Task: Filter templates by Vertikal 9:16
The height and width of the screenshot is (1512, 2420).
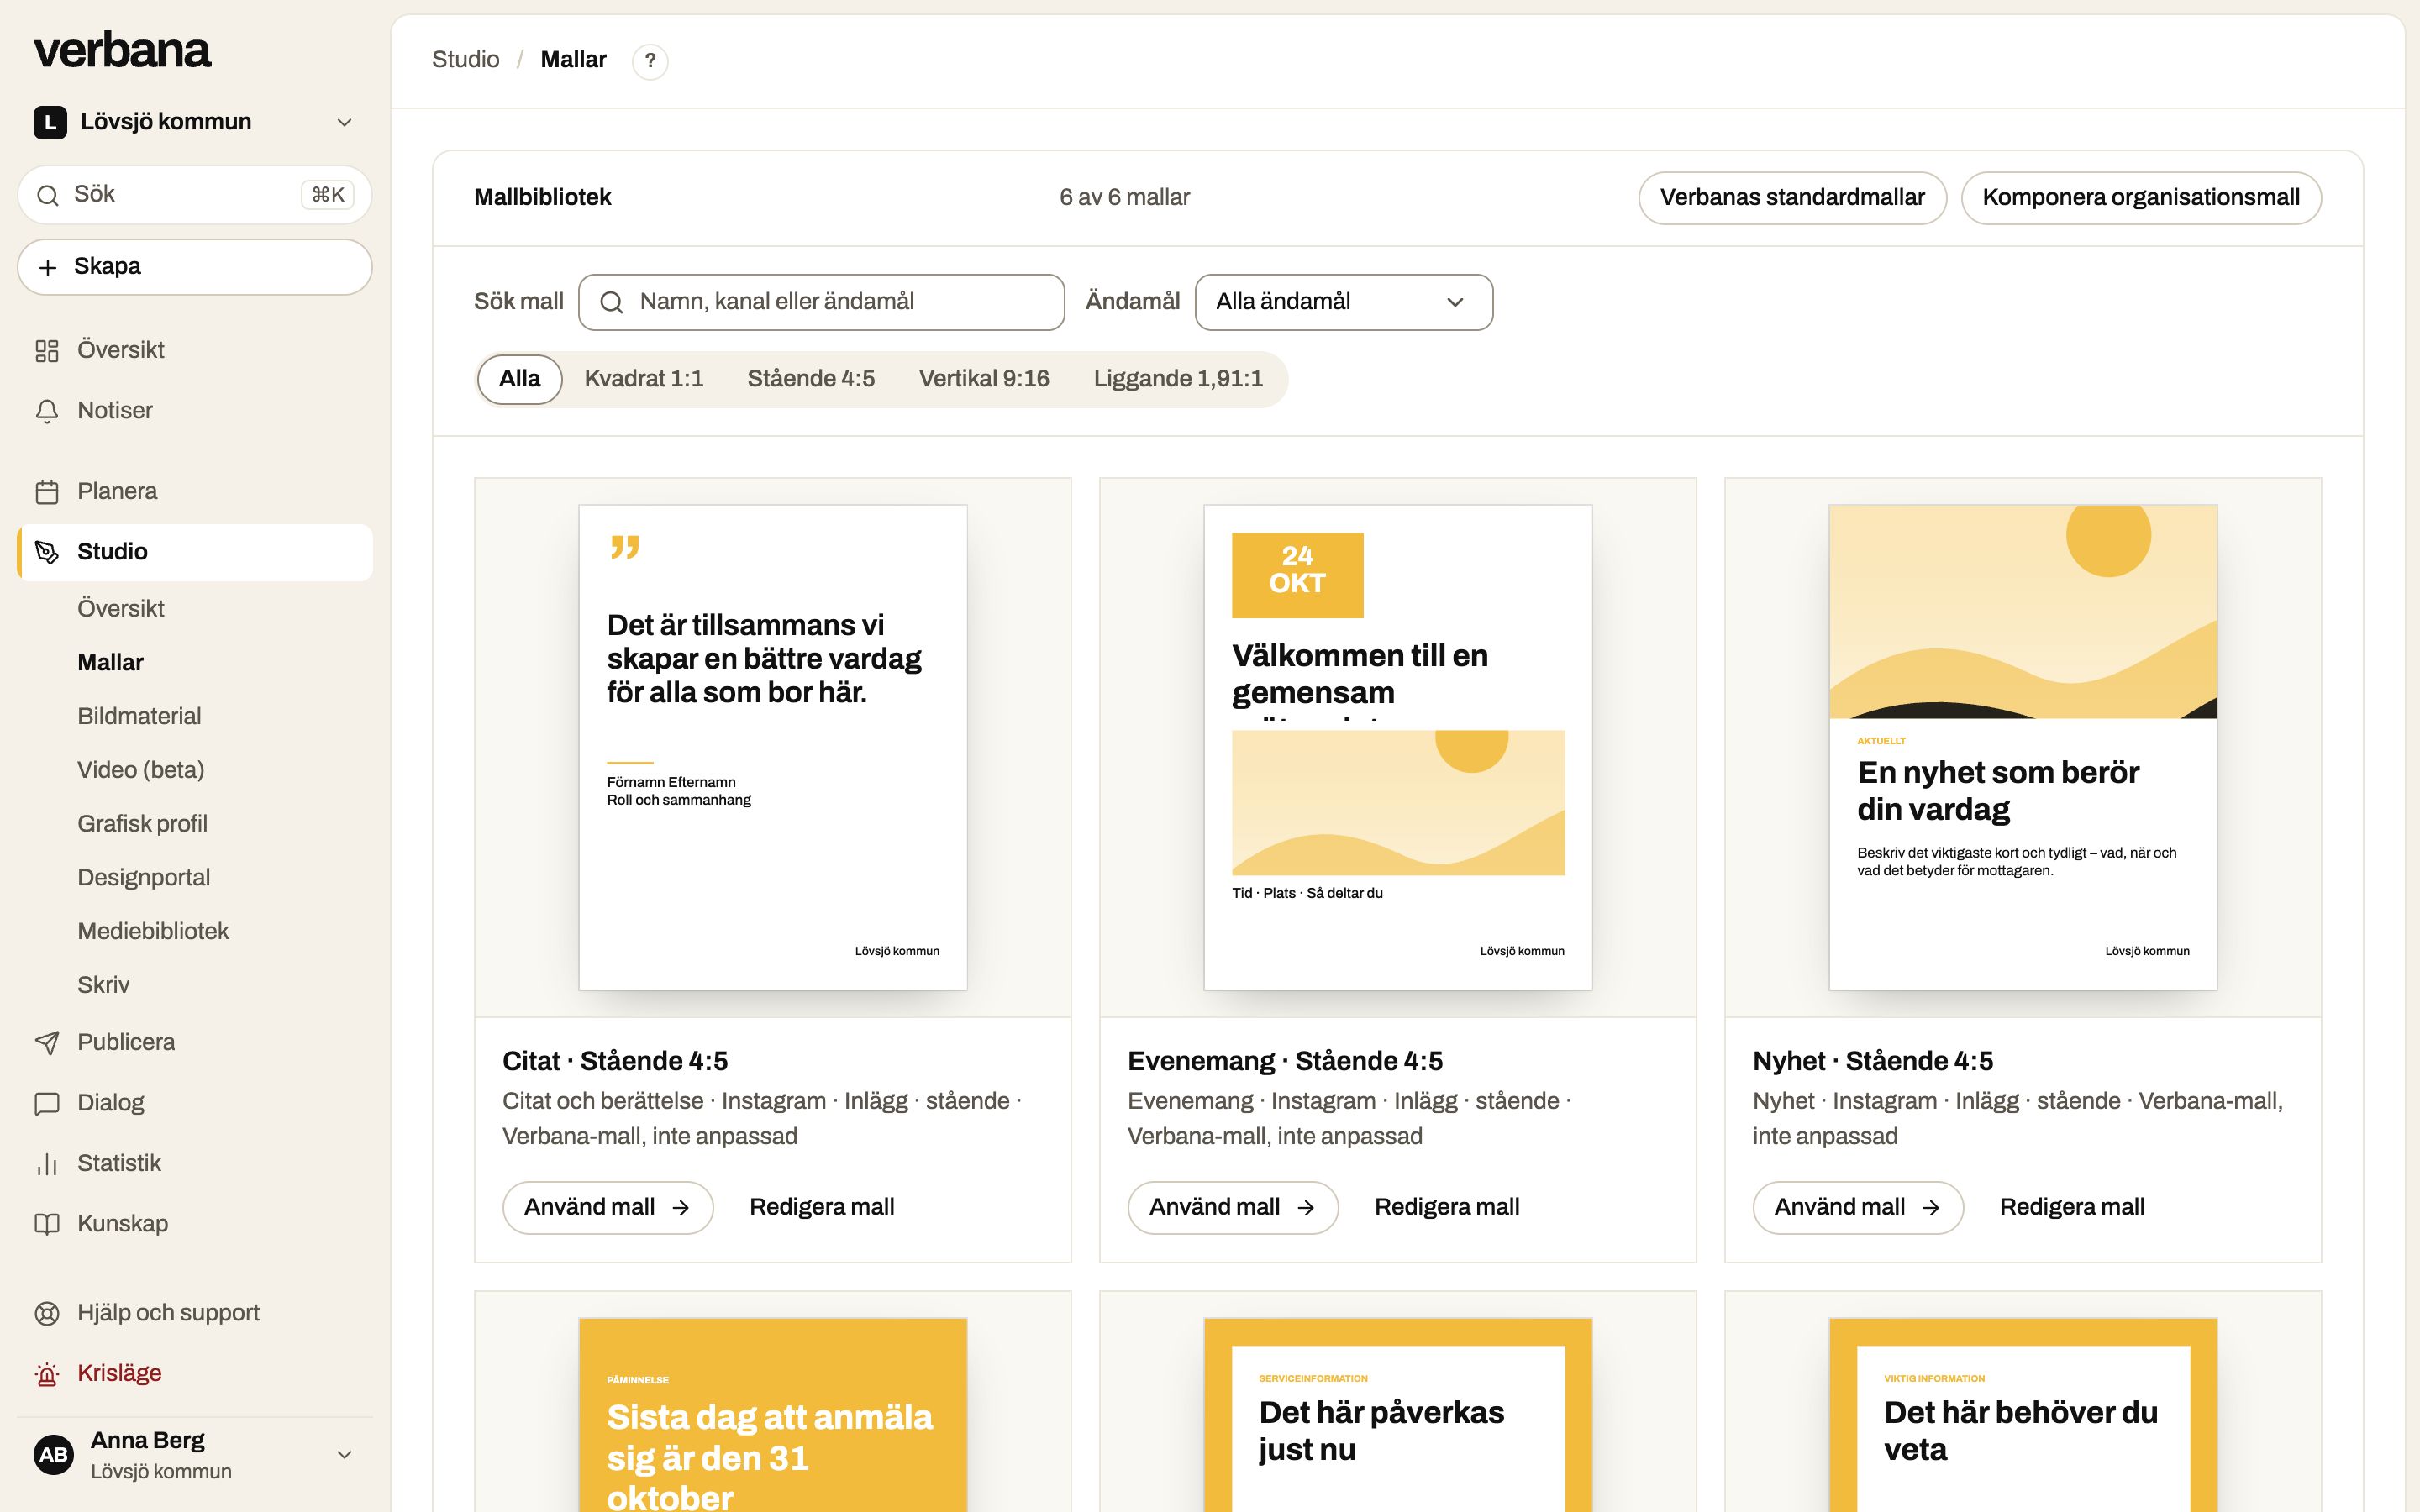Action: (984, 379)
